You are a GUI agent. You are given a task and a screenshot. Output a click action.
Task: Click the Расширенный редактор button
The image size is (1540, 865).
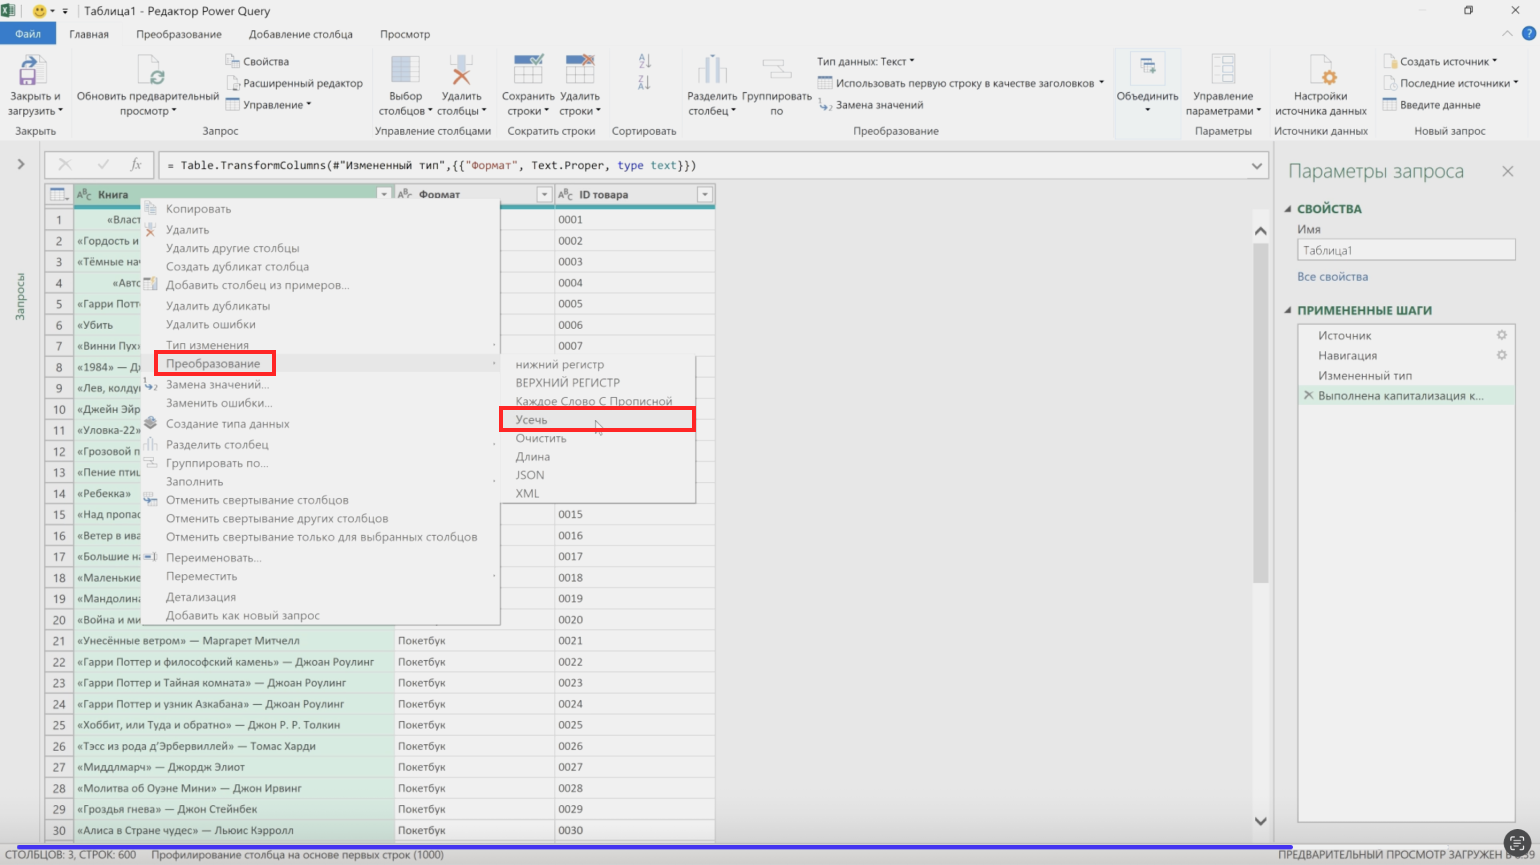(302, 83)
